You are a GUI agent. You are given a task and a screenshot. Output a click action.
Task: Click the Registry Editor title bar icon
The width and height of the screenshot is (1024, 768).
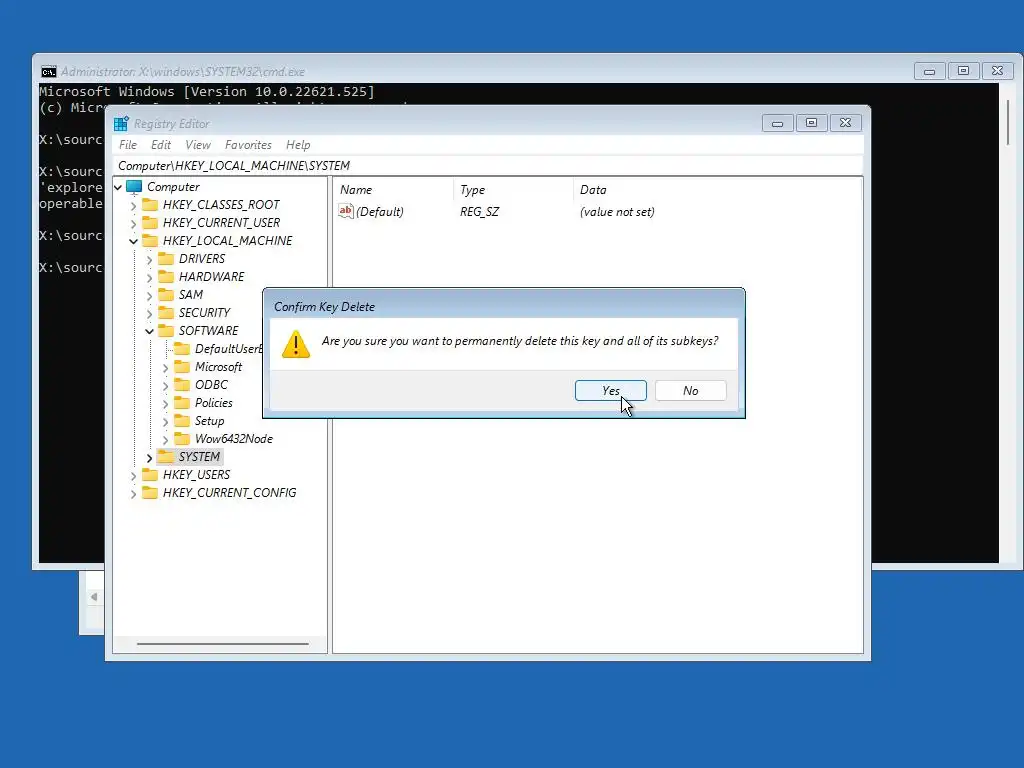coord(121,123)
